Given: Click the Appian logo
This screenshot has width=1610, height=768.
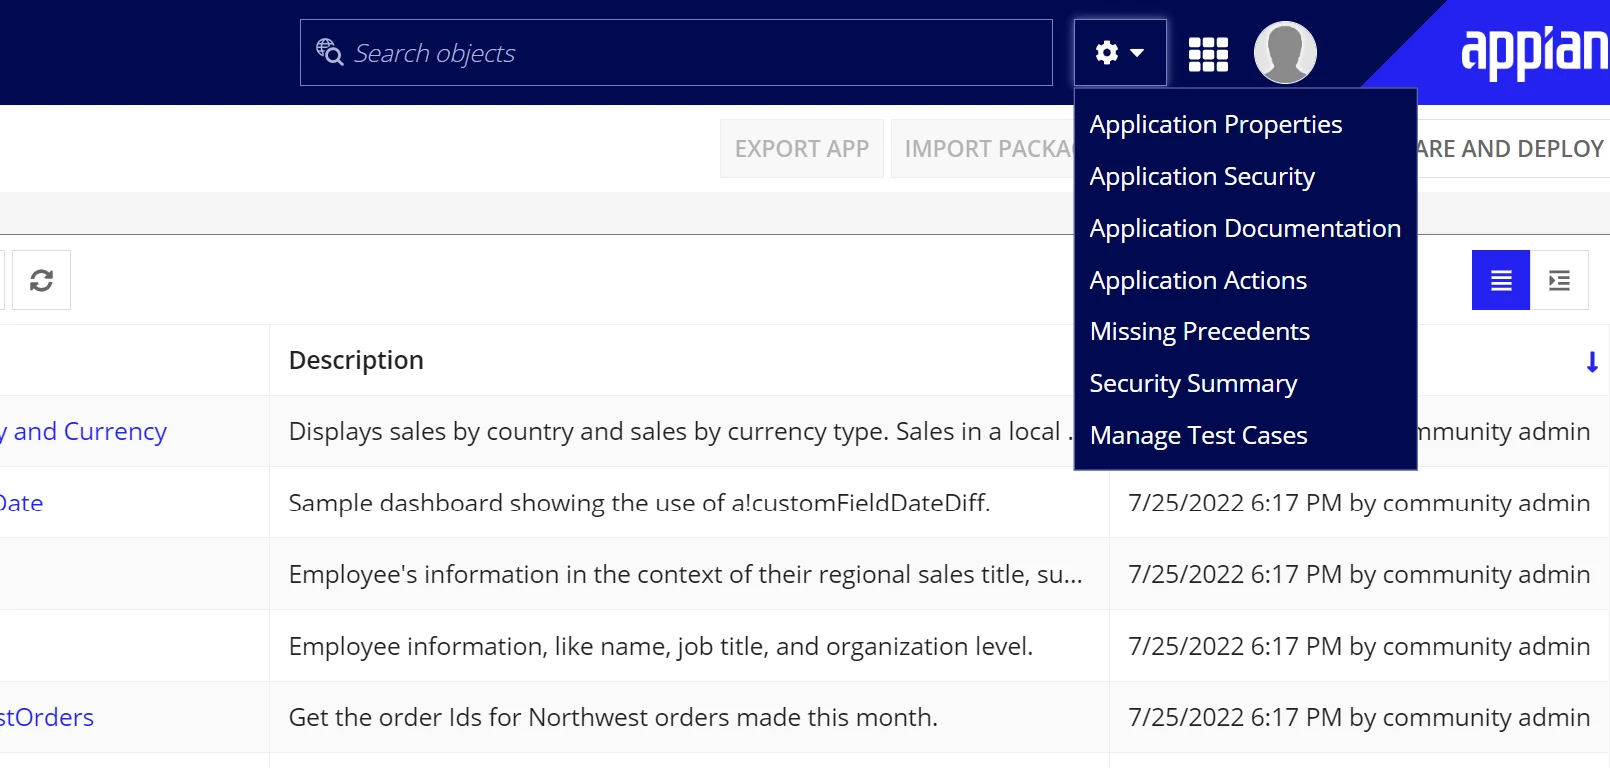Looking at the screenshot, I should point(1534,52).
